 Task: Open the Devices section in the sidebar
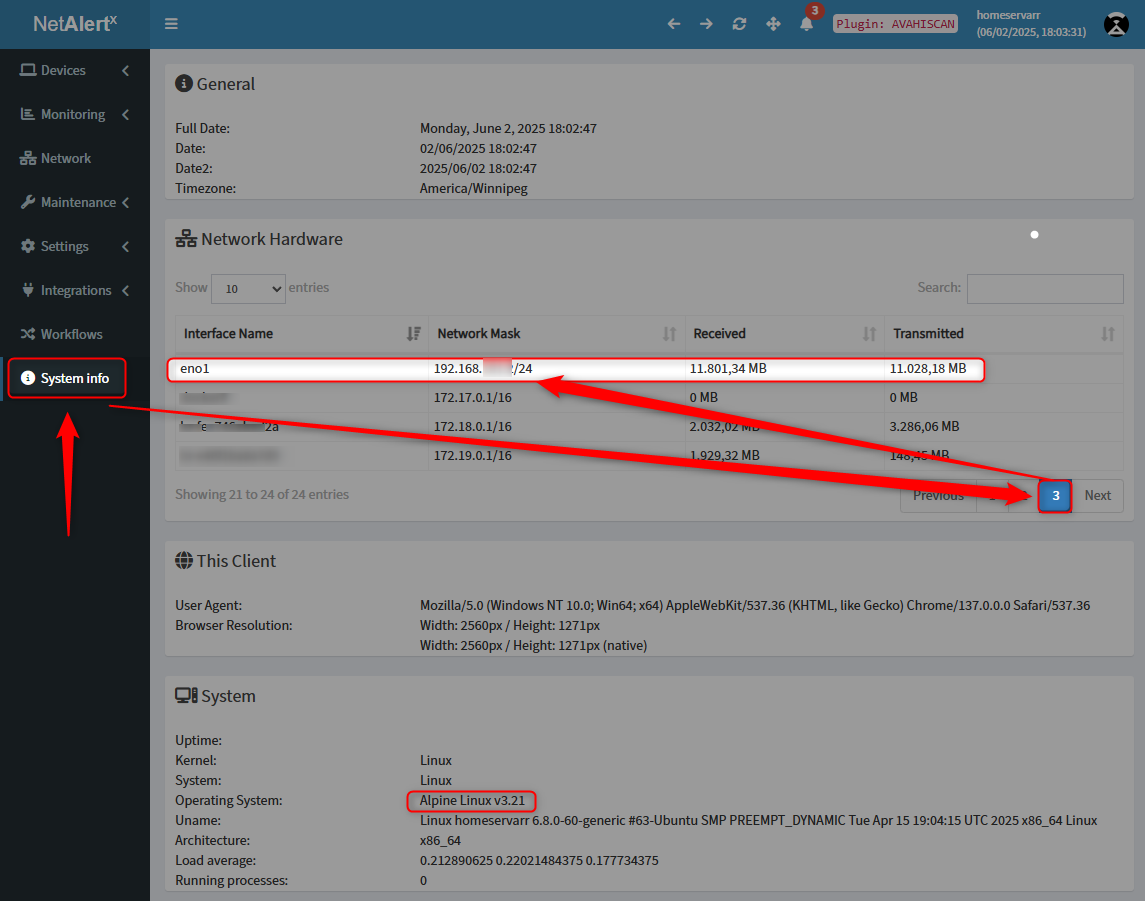(60, 70)
